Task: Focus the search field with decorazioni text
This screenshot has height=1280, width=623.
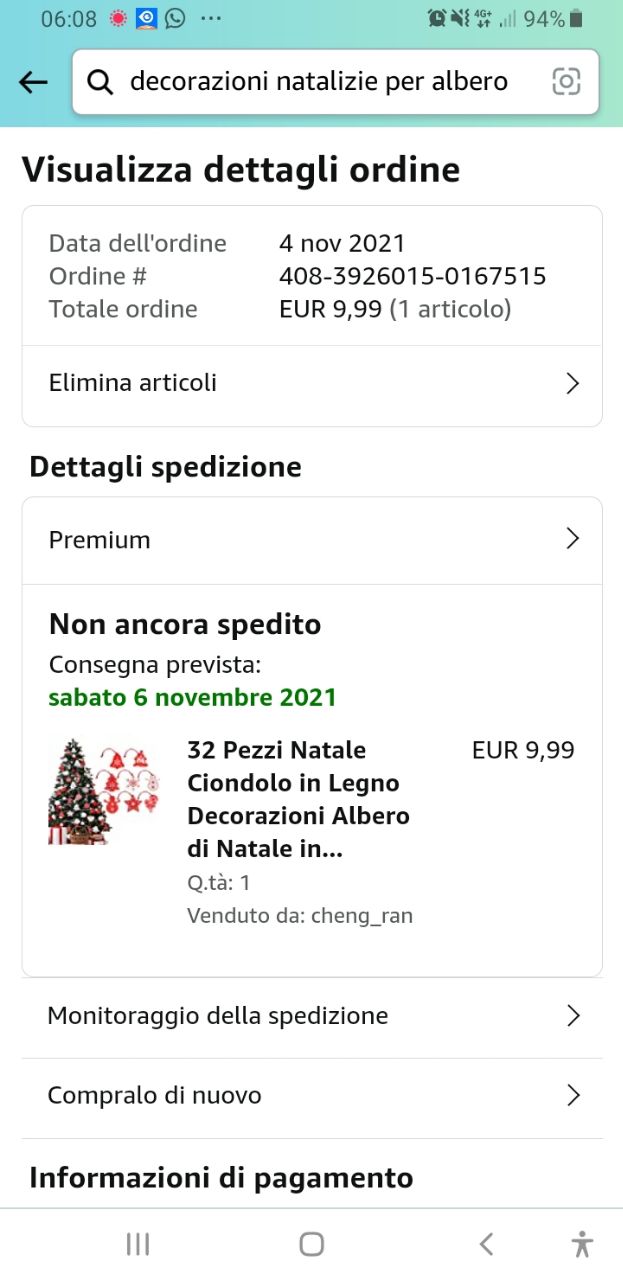Action: 319,82
